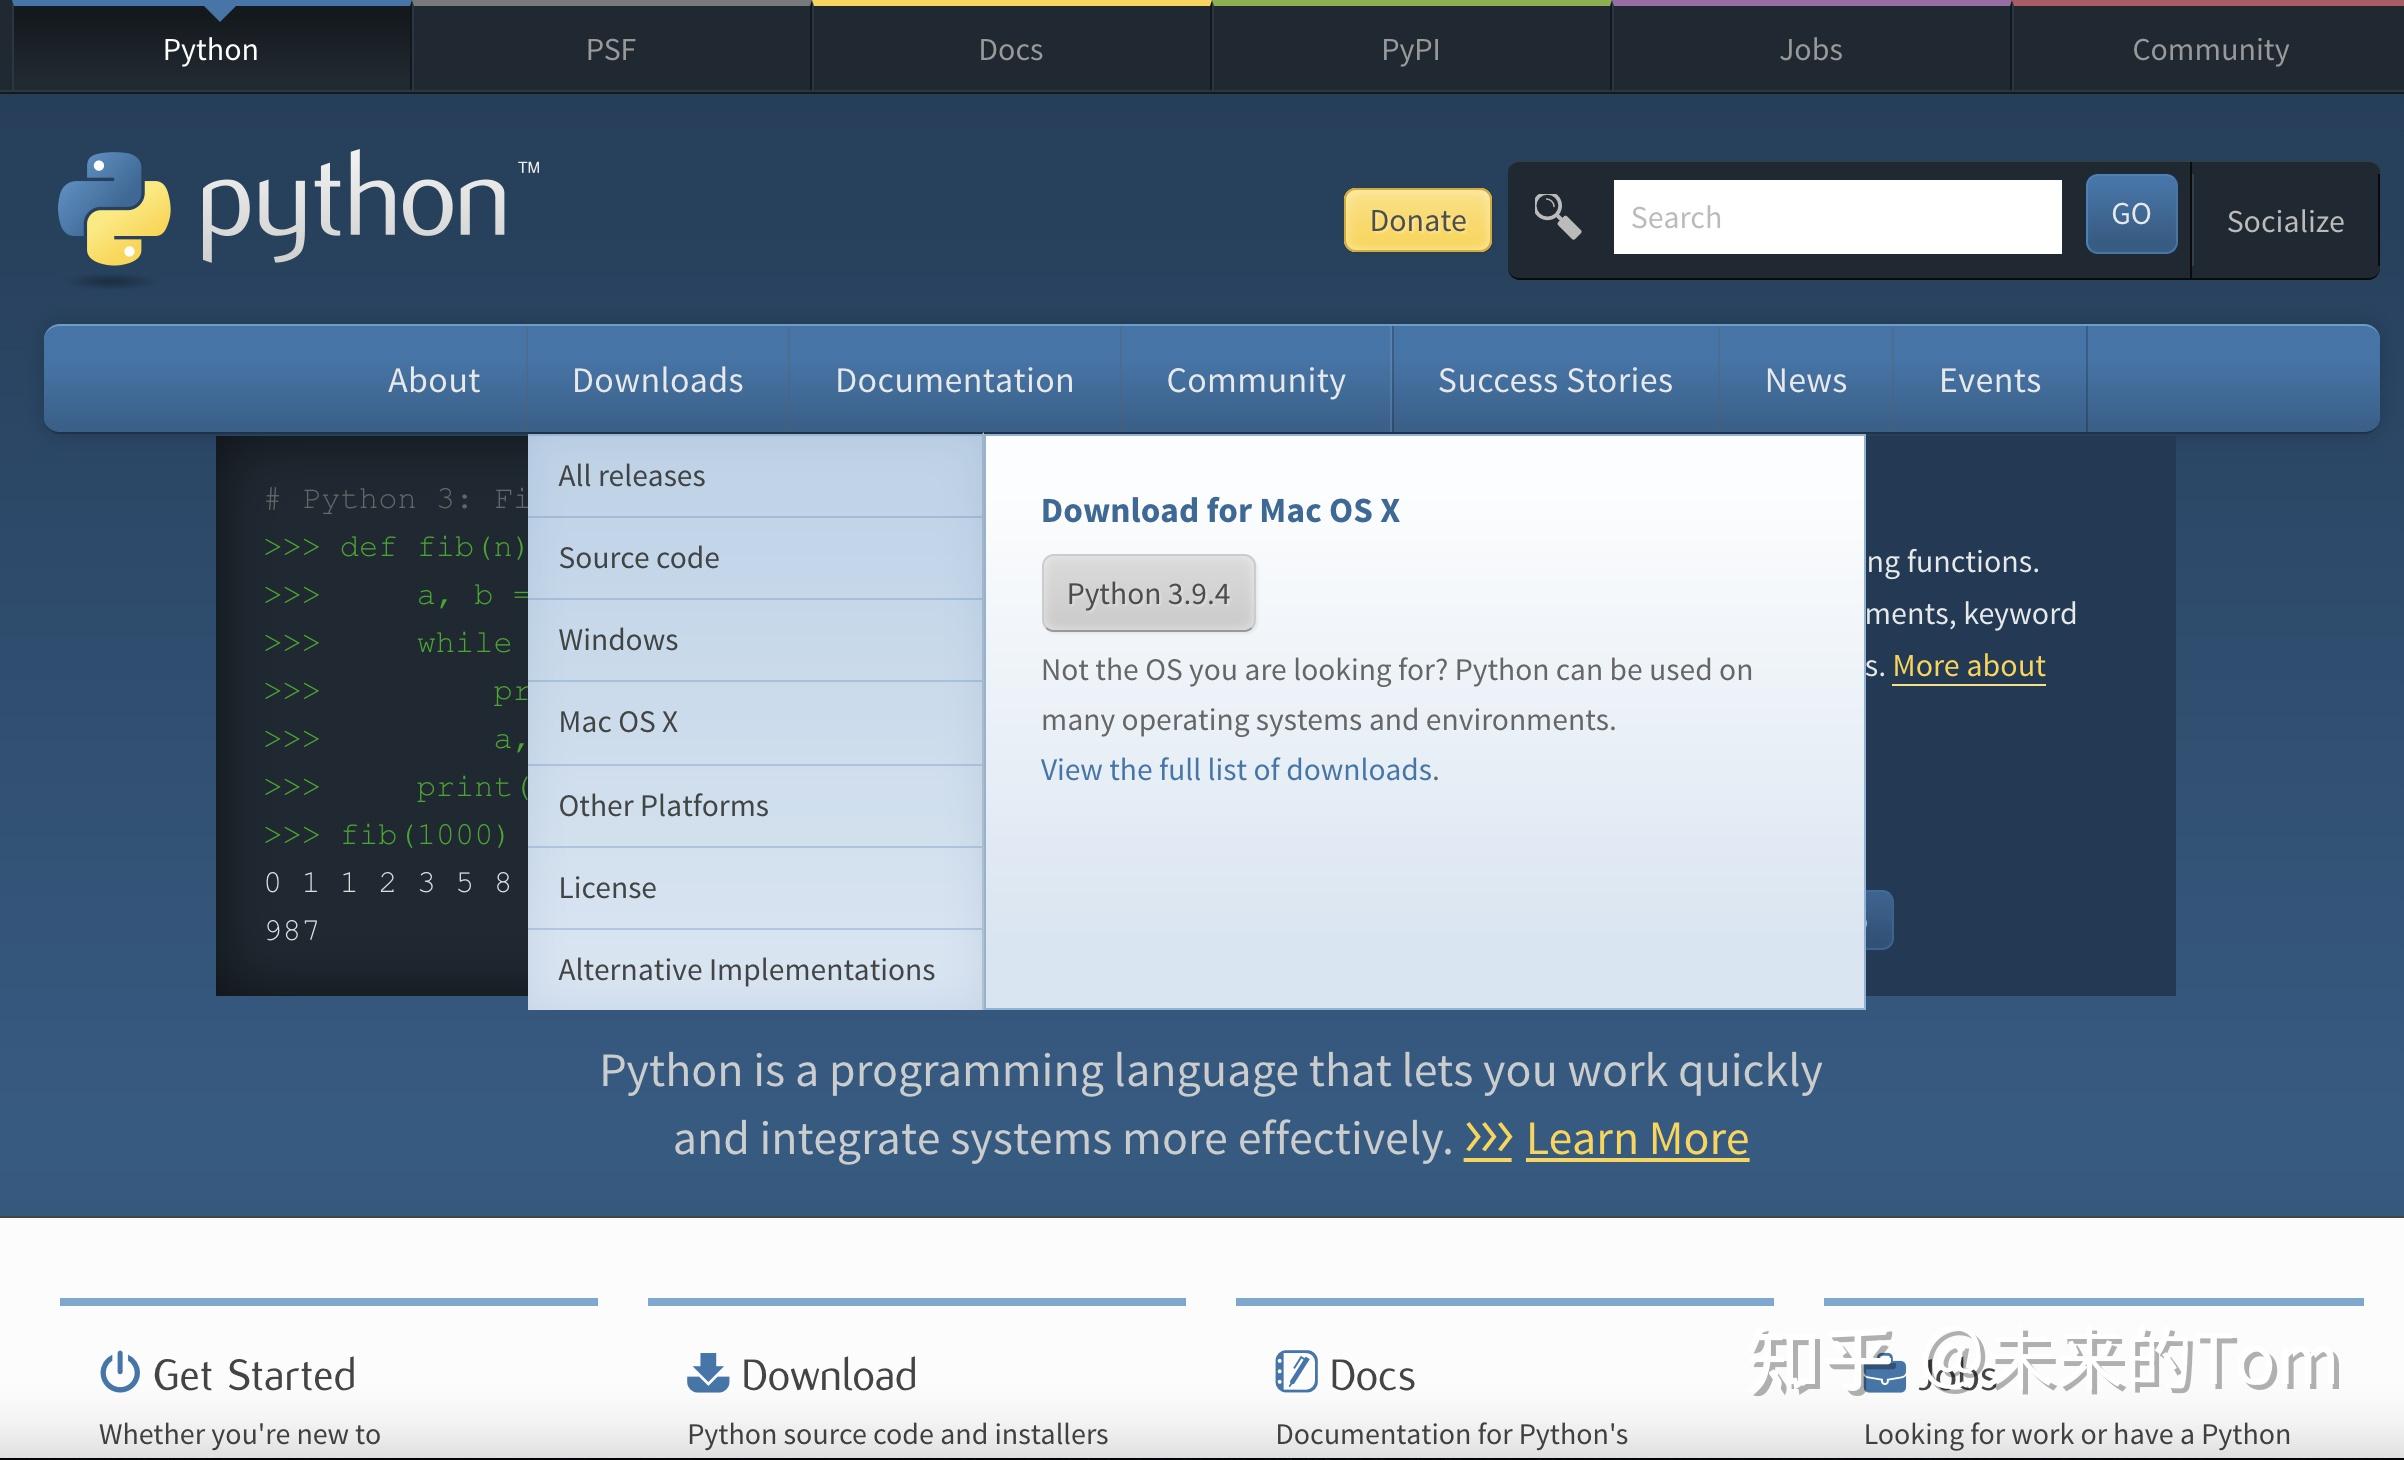Open the Success Stories dropdown menu

click(x=1554, y=379)
